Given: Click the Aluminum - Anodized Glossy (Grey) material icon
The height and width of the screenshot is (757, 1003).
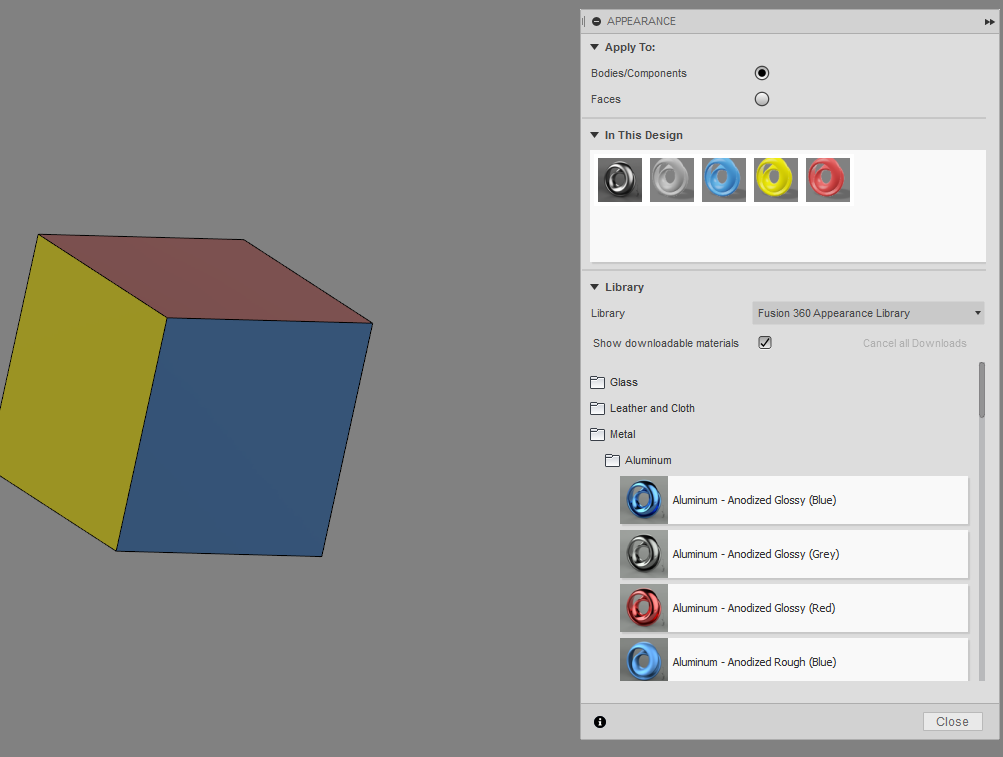Looking at the screenshot, I should click(643, 554).
